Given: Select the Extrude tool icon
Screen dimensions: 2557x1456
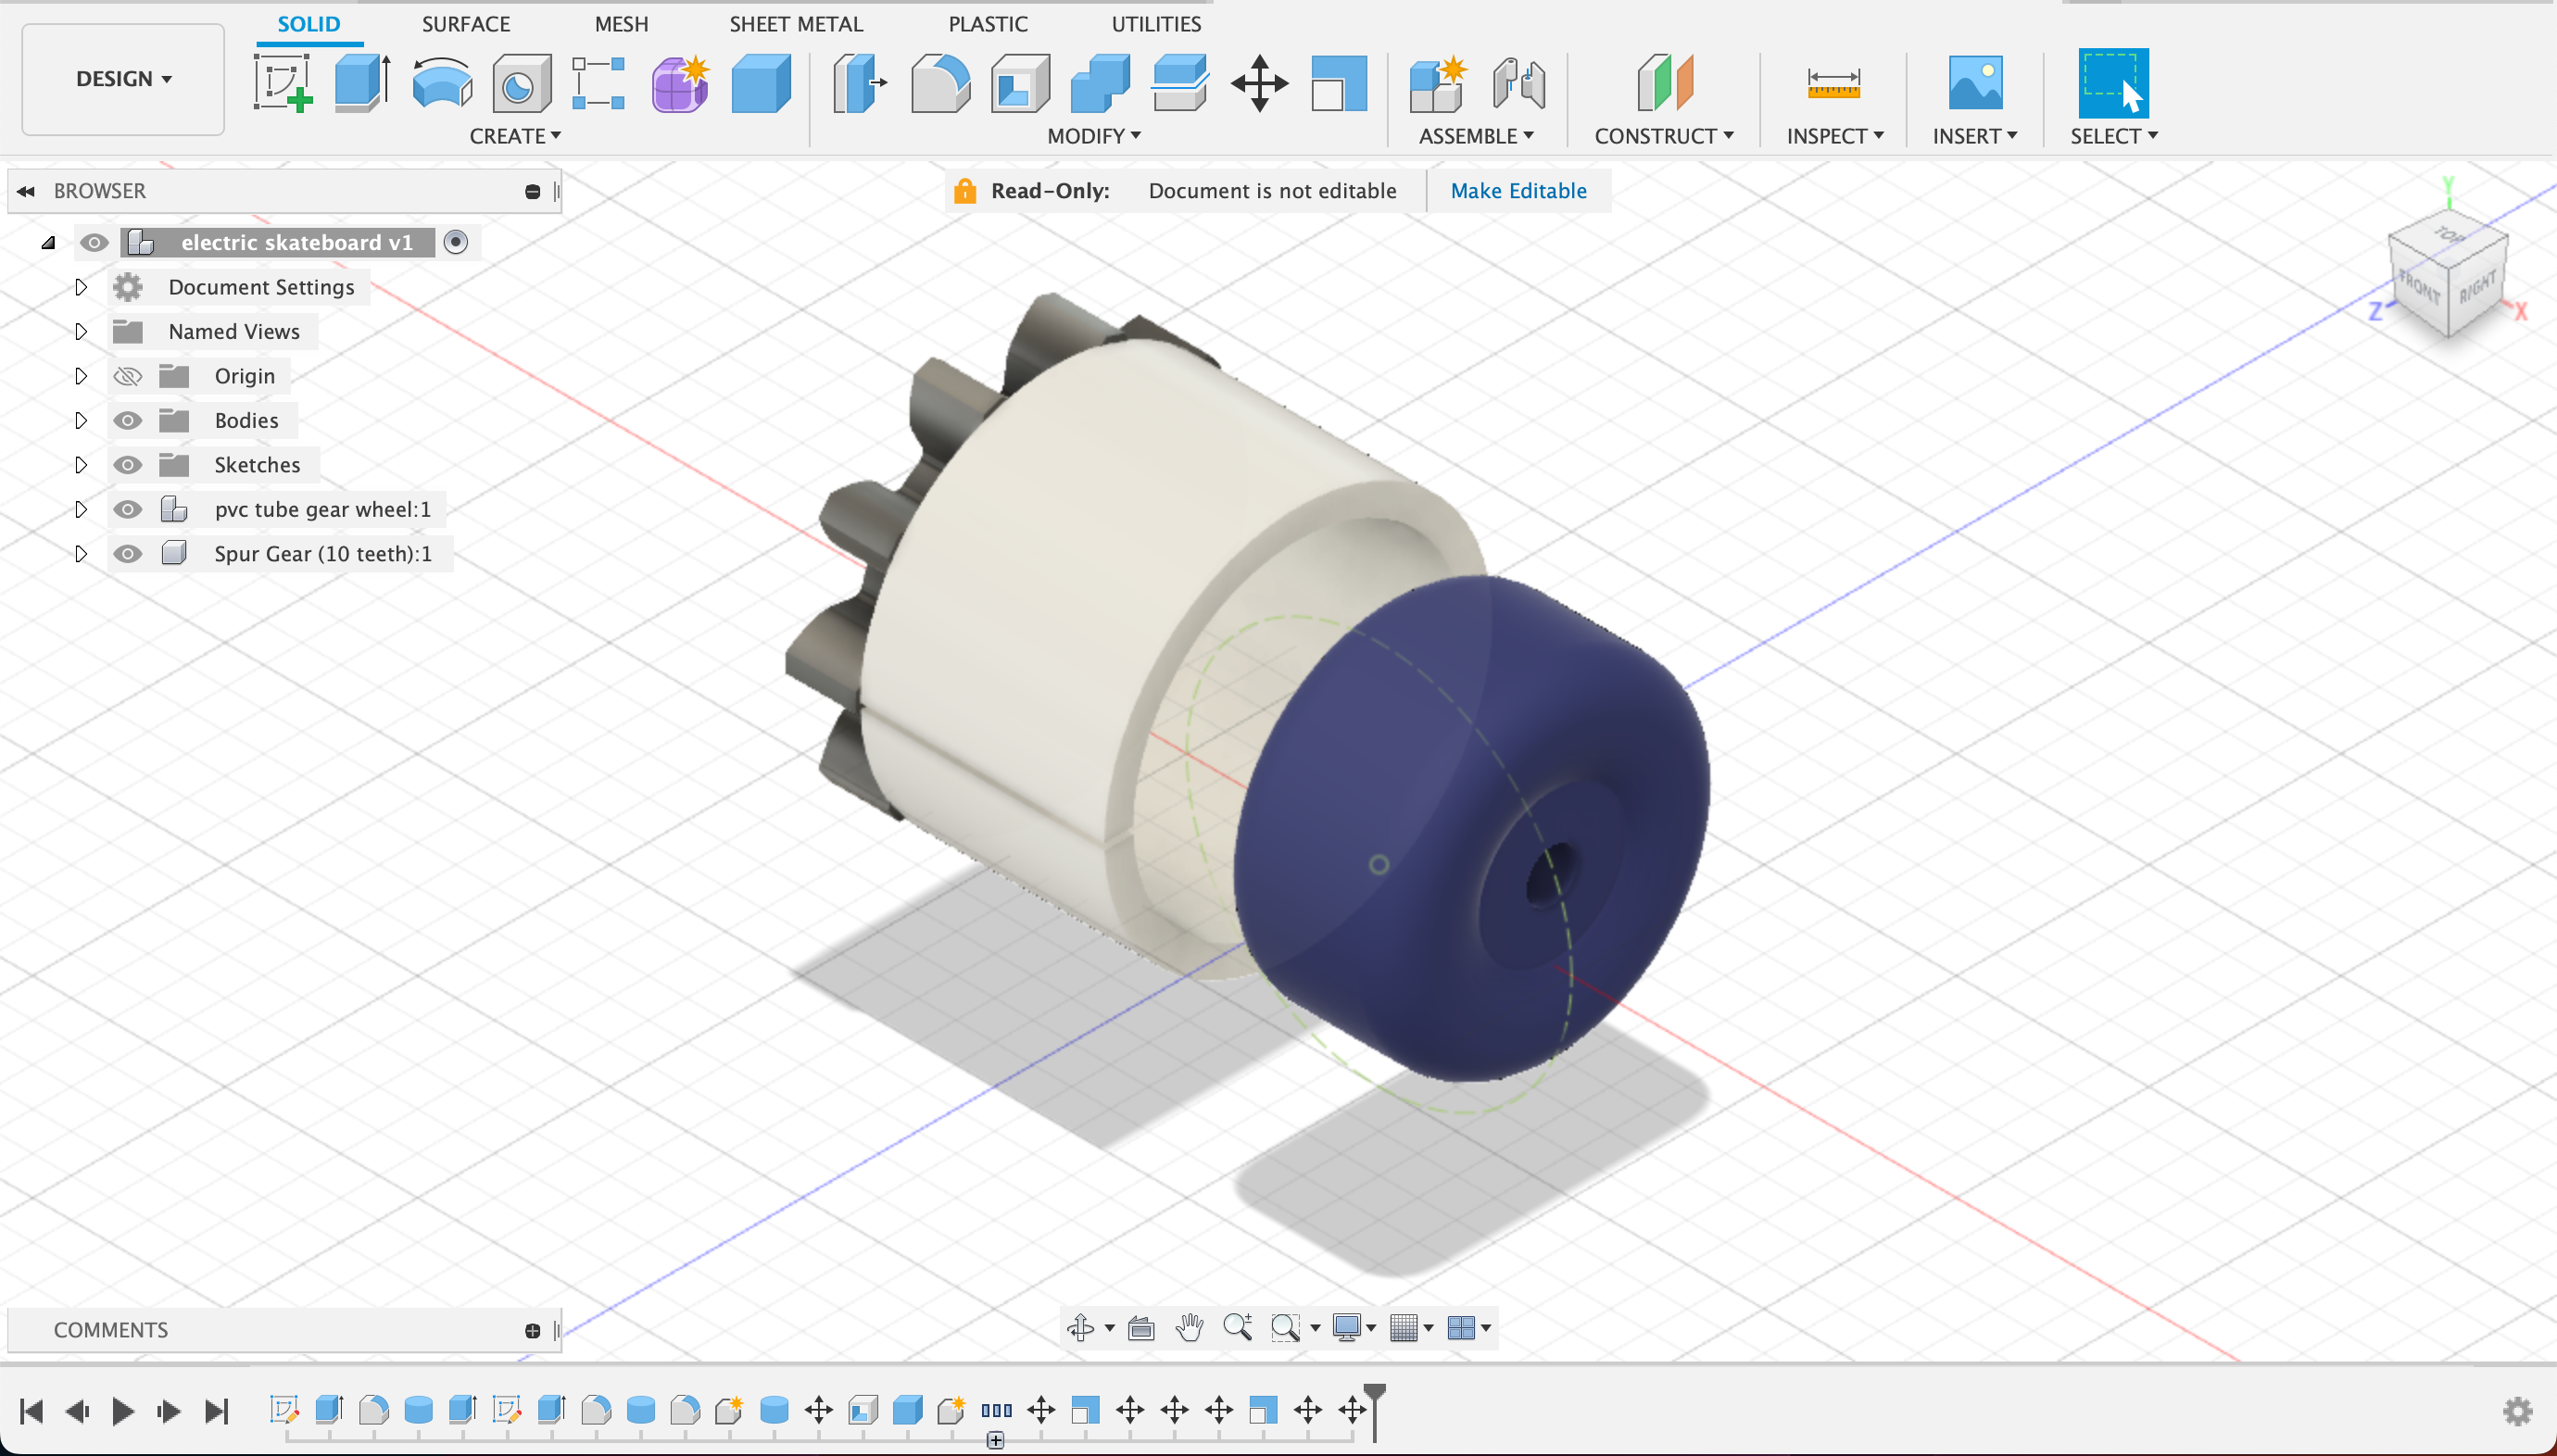Looking at the screenshot, I should [x=361, y=83].
